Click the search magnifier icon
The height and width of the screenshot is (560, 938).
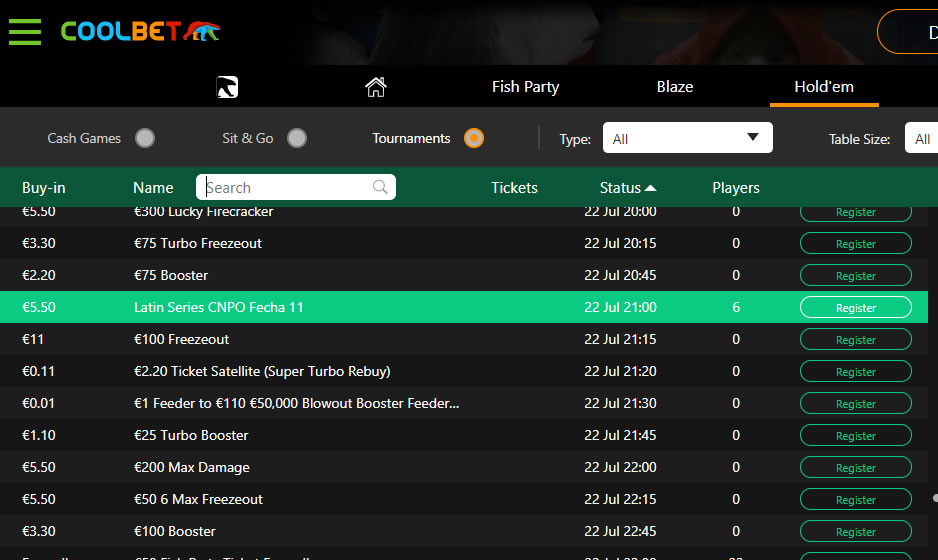(380, 187)
